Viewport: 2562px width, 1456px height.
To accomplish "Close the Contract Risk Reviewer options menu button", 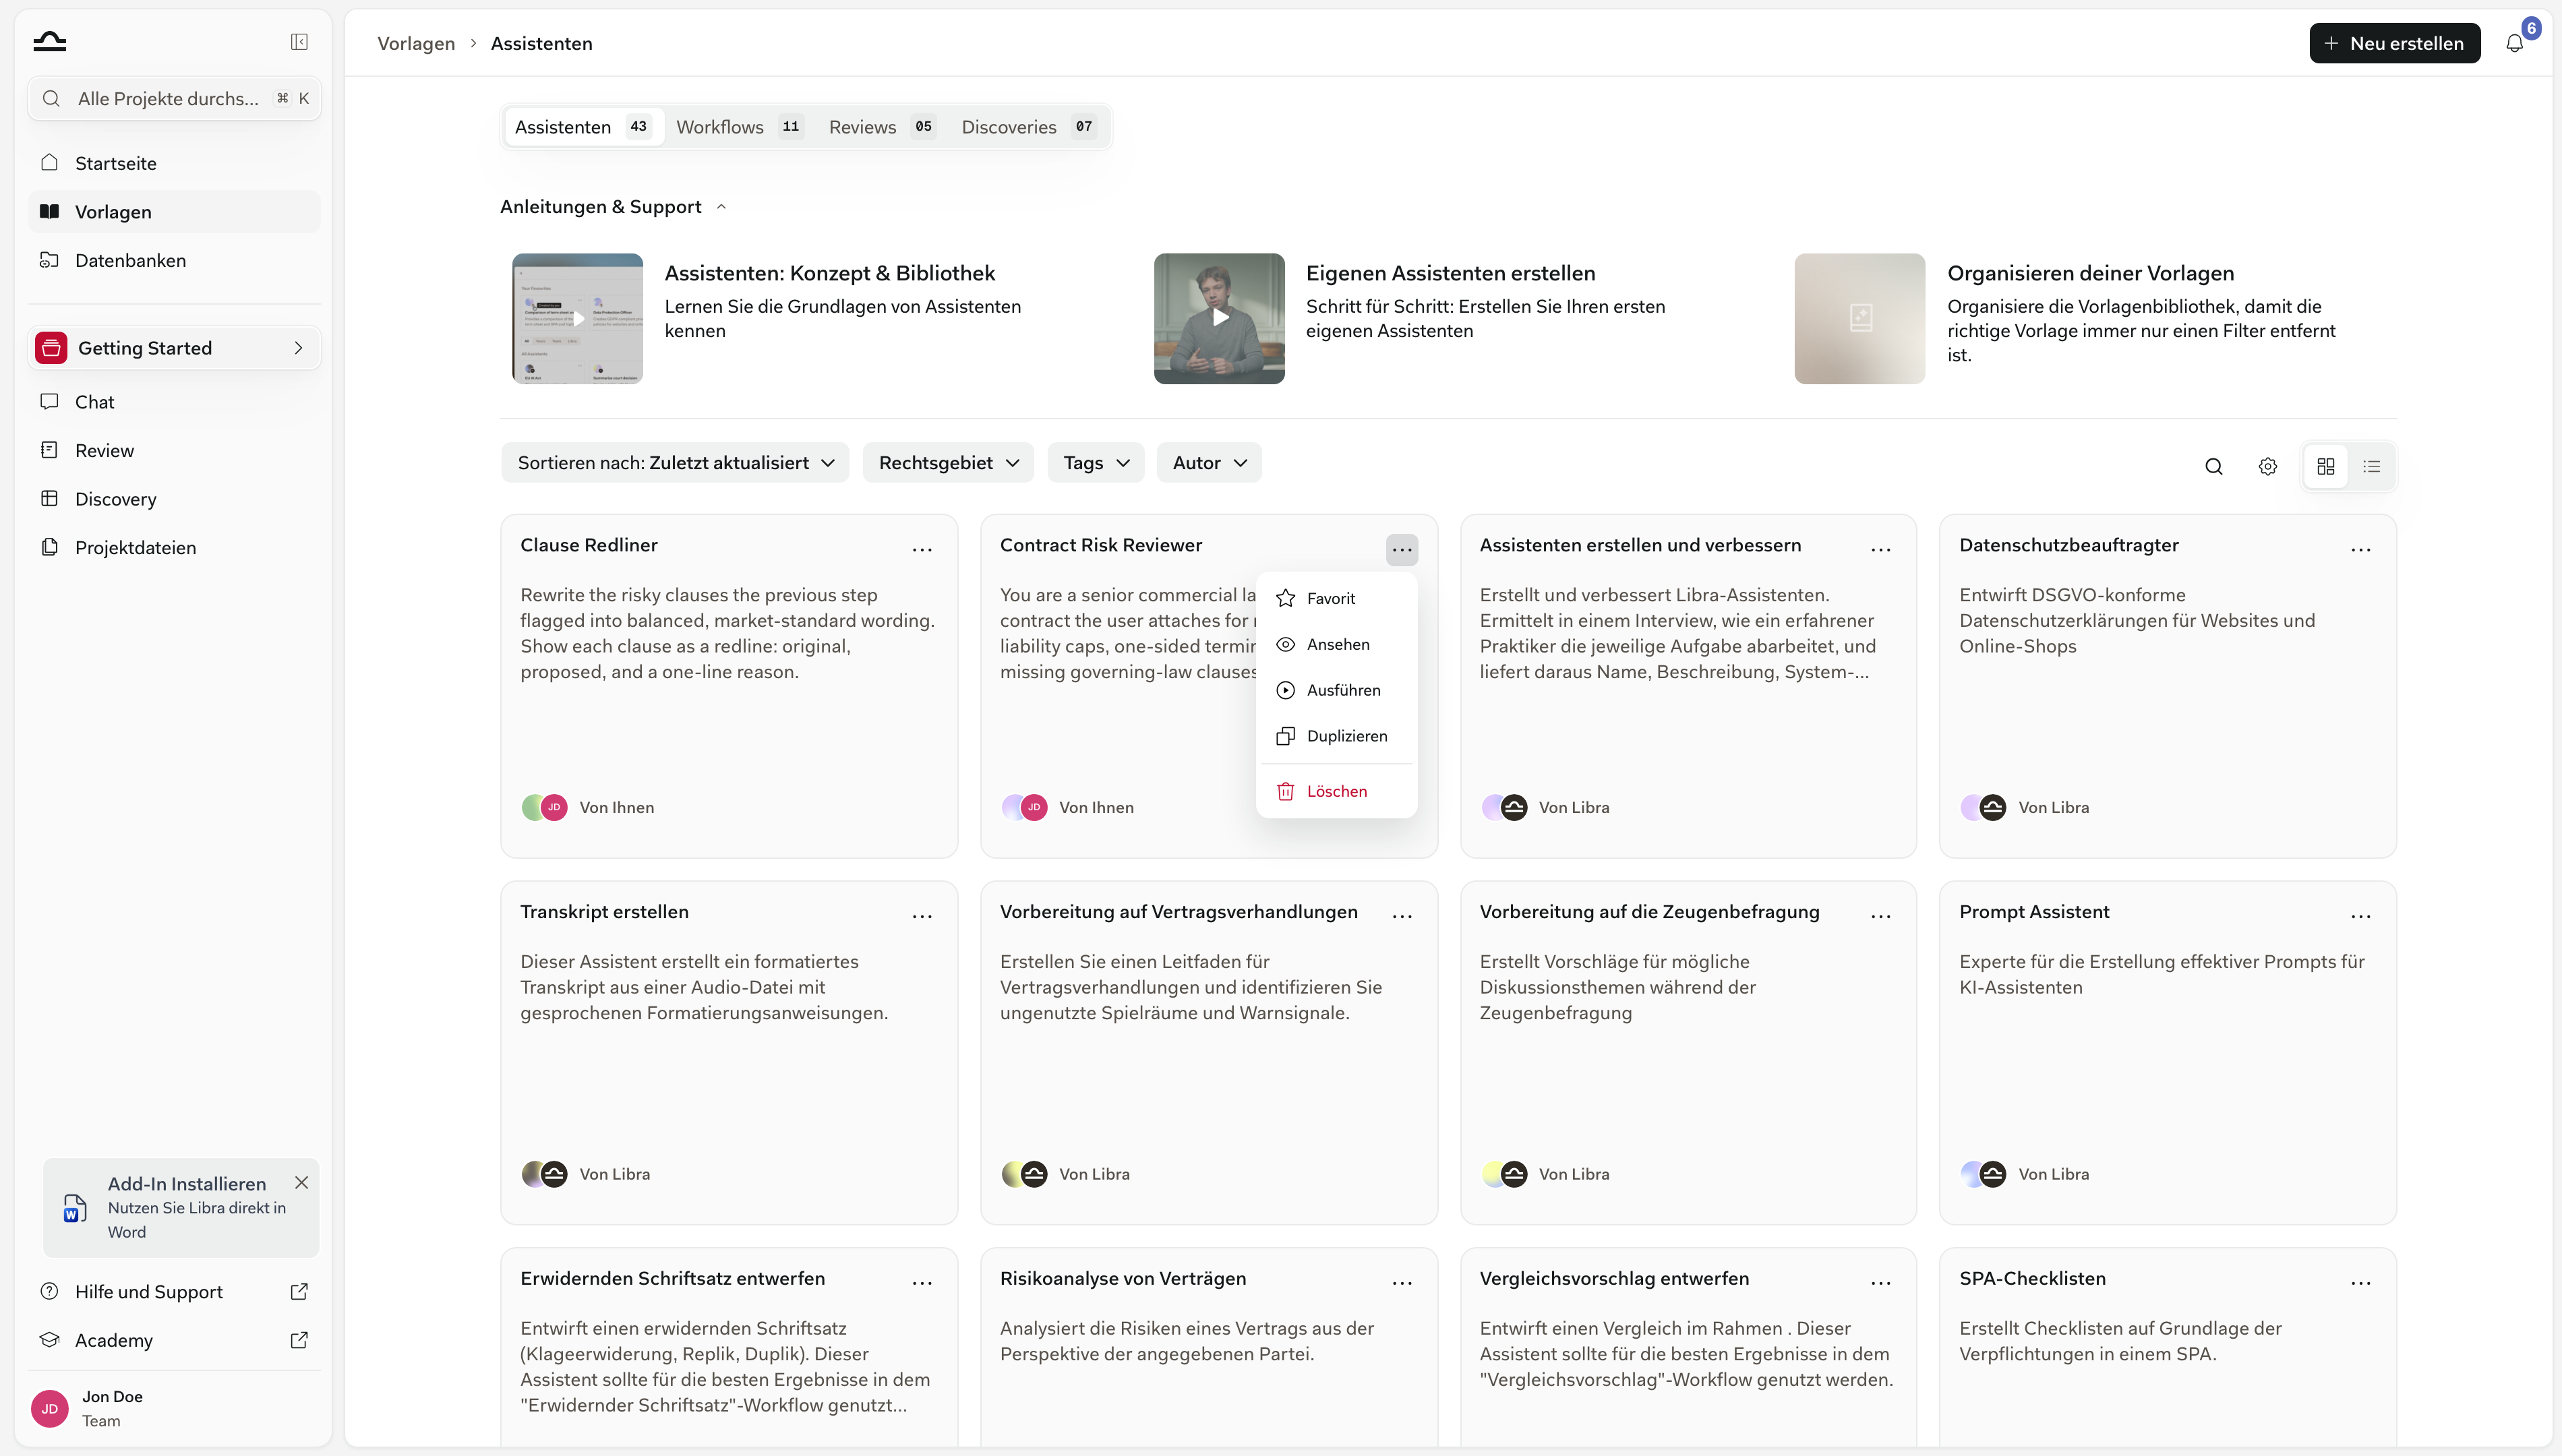I will click(x=1402, y=549).
